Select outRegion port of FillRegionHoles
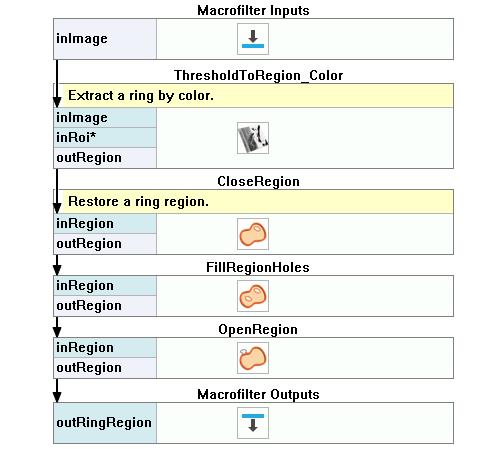Screen dimensions: 500x449 [x=105, y=306]
